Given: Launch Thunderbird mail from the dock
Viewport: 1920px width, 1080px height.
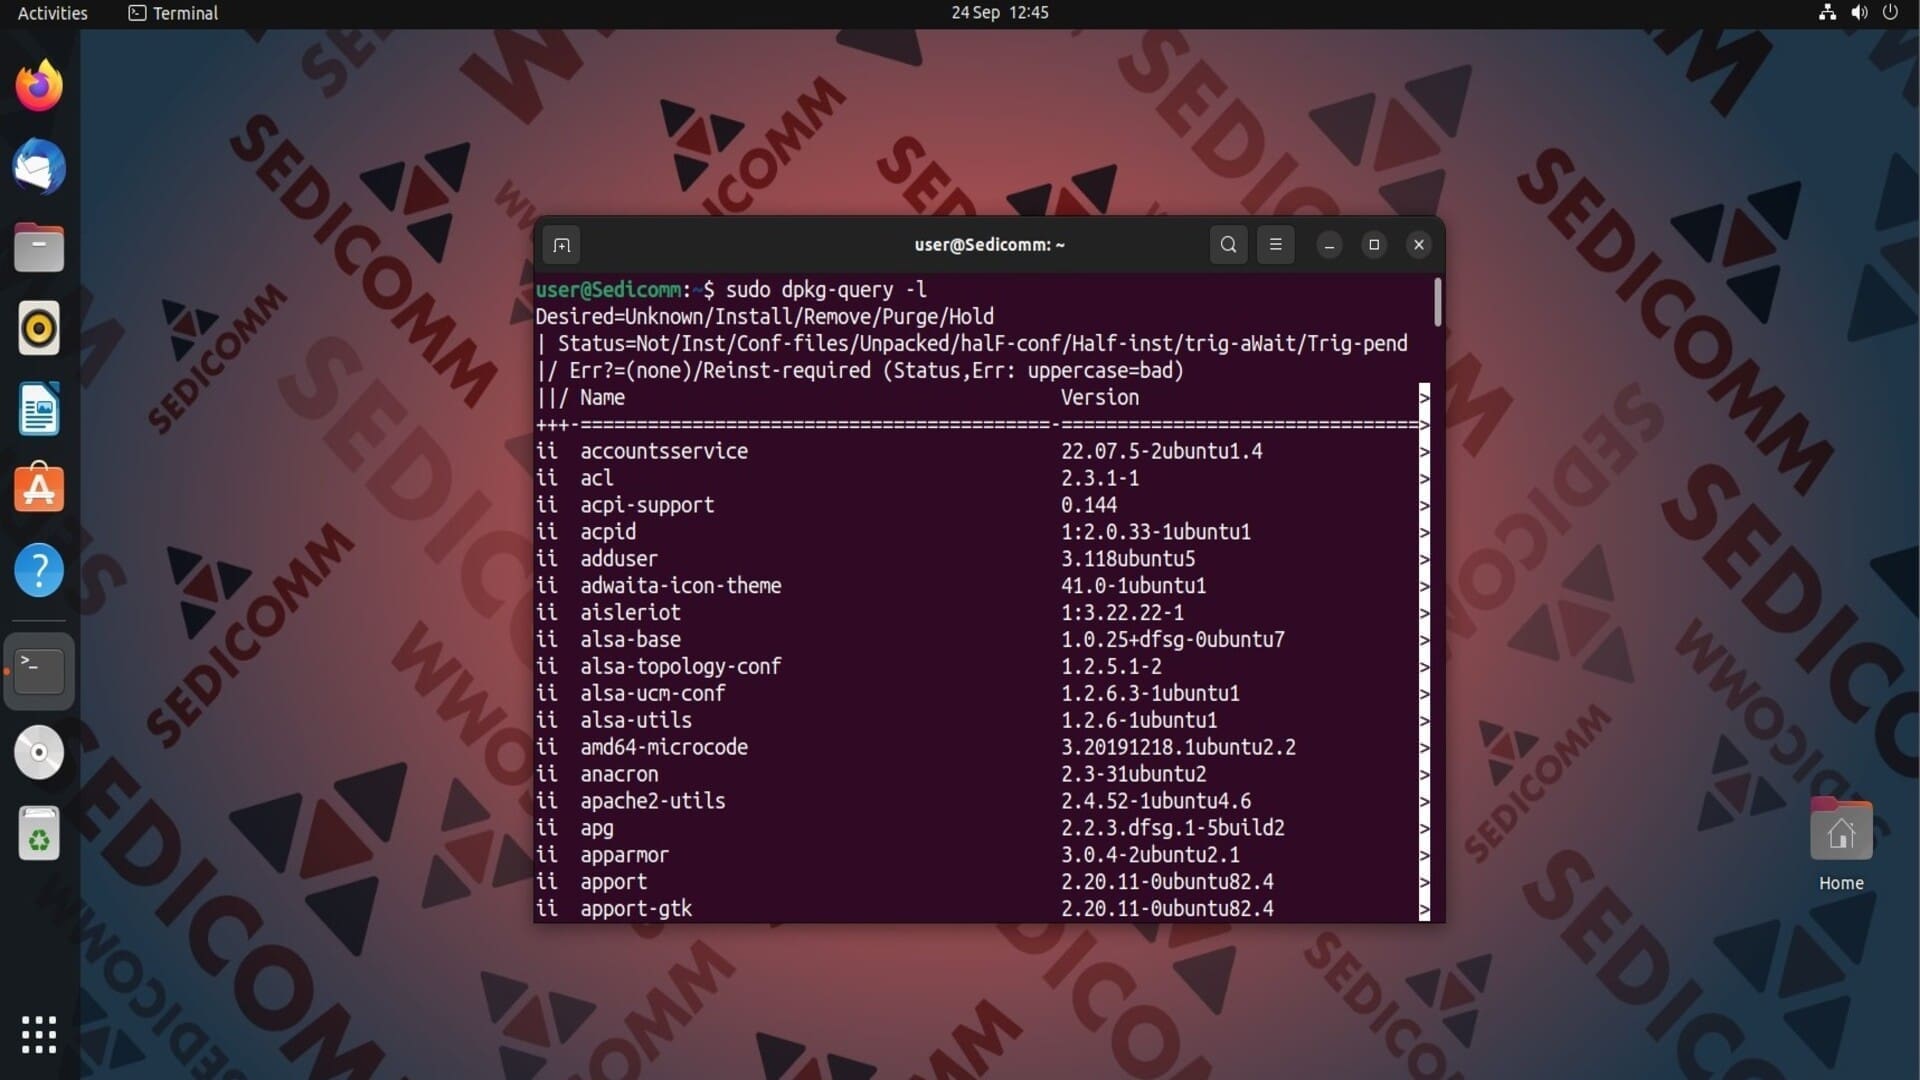Looking at the screenshot, I should tap(39, 167).
